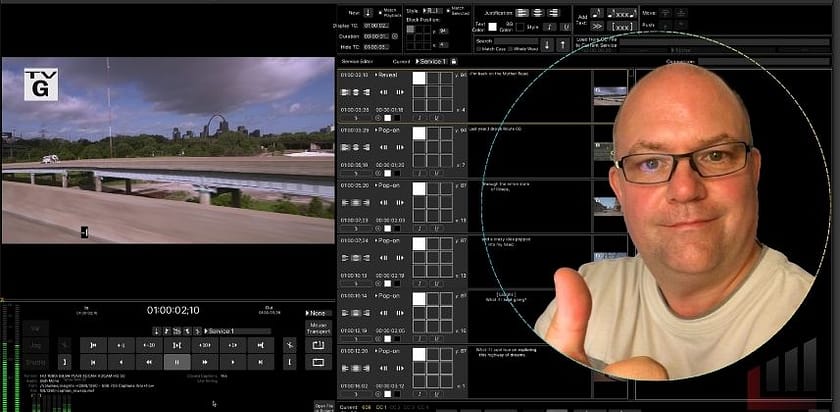Add double chevron >> text button
The height and width of the screenshot is (412, 840).
[x=597, y=26]
